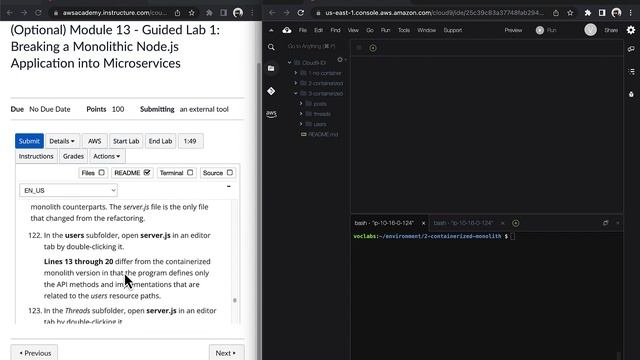
Task: Expand the 2-containerized folder
Action: point(296,83)
